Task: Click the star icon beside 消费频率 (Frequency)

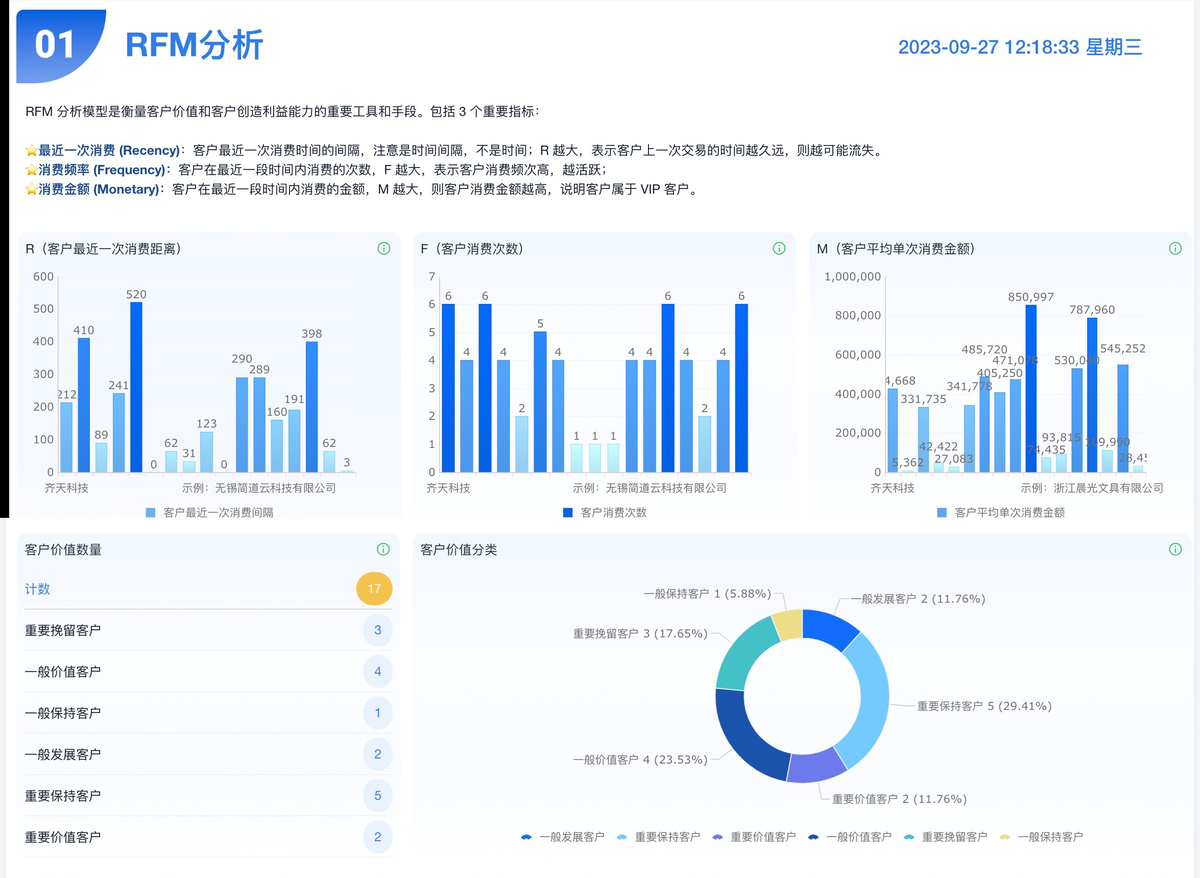Action: point(31,170)
